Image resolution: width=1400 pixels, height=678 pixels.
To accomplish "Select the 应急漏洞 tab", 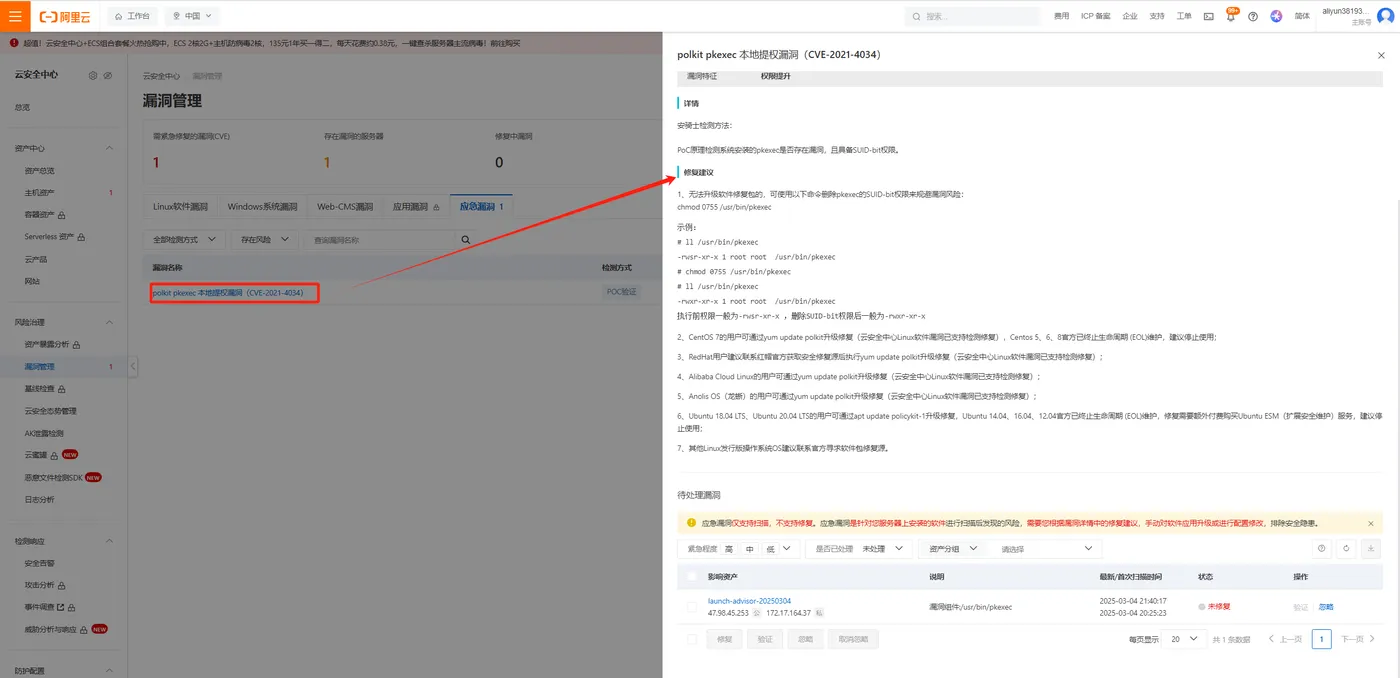I will pos(481,207).
